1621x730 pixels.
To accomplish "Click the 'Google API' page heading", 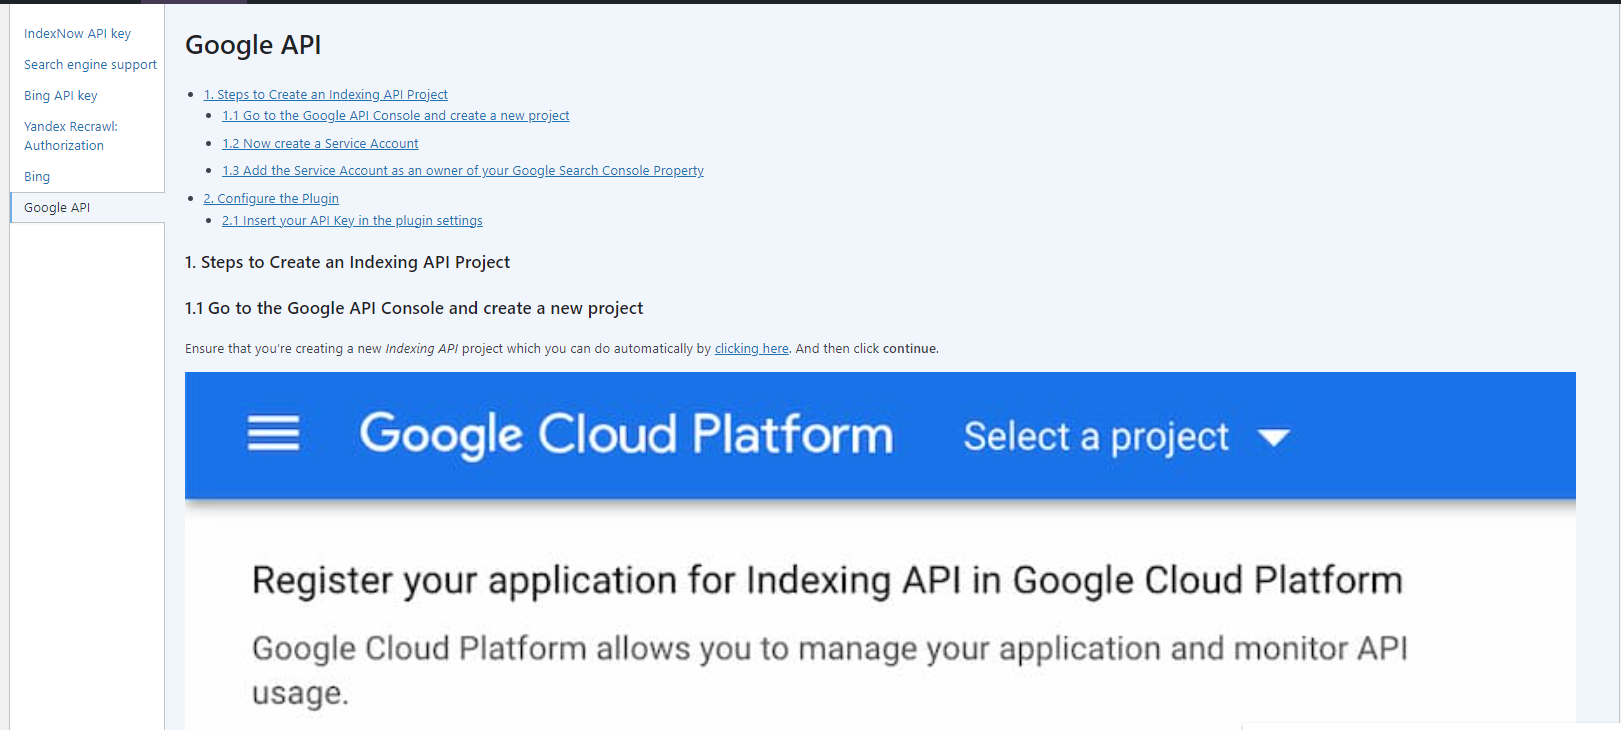I will pos(253,45).
